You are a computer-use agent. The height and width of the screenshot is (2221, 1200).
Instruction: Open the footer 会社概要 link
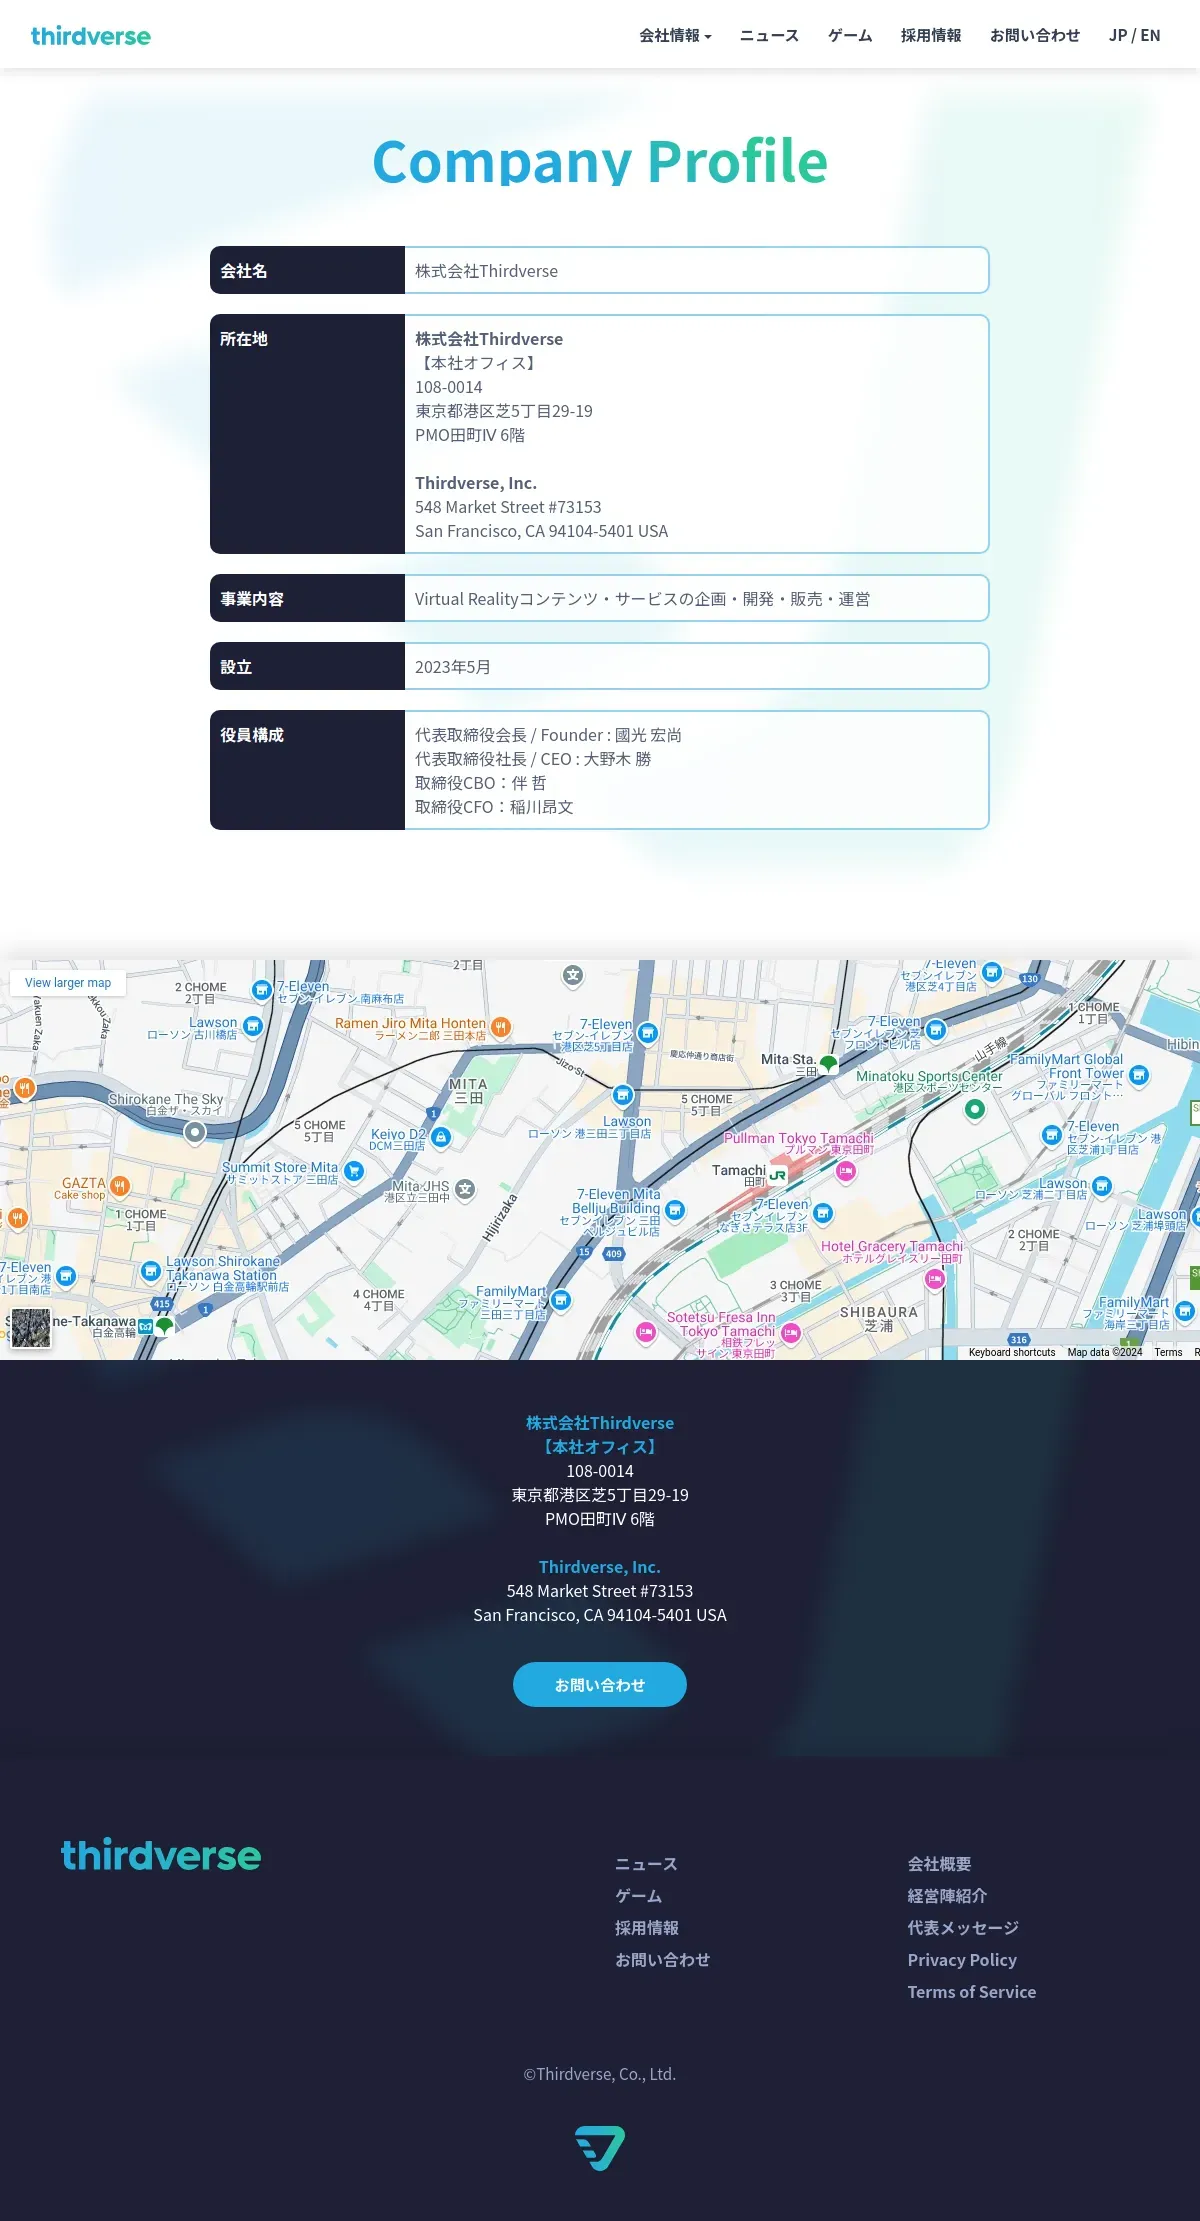click(939, 1864)
